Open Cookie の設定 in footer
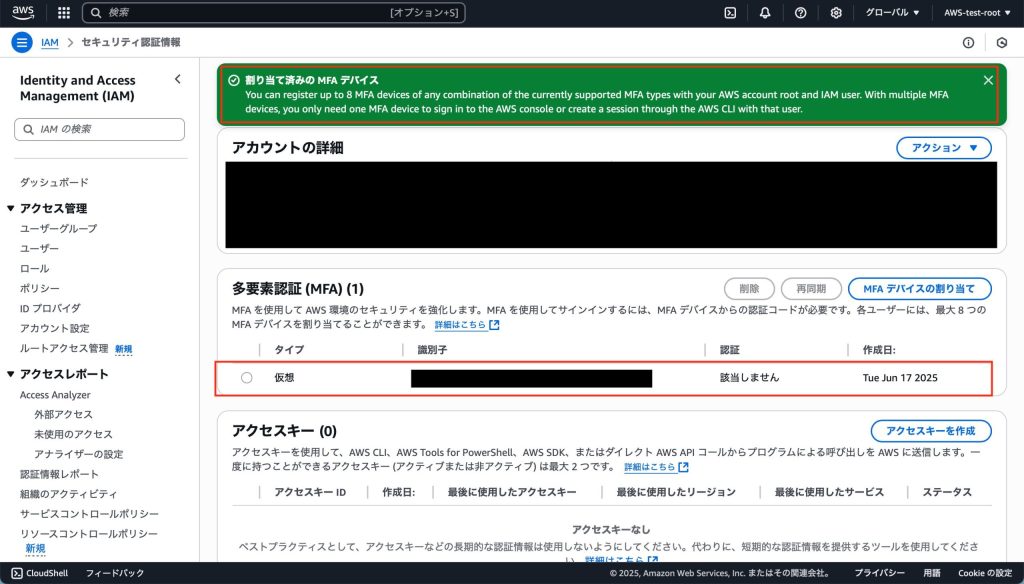The width and height of the screenshot is (1024, 584). 985,573
